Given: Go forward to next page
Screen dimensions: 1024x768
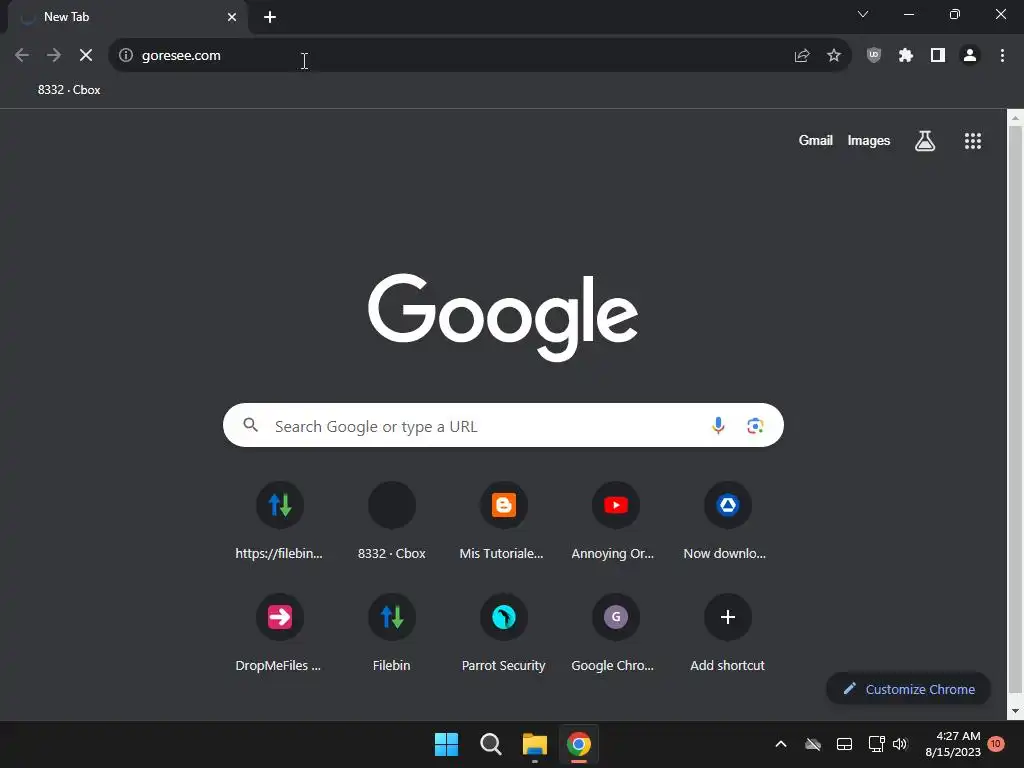Looking at the screenshot, I should click(54, 56).
